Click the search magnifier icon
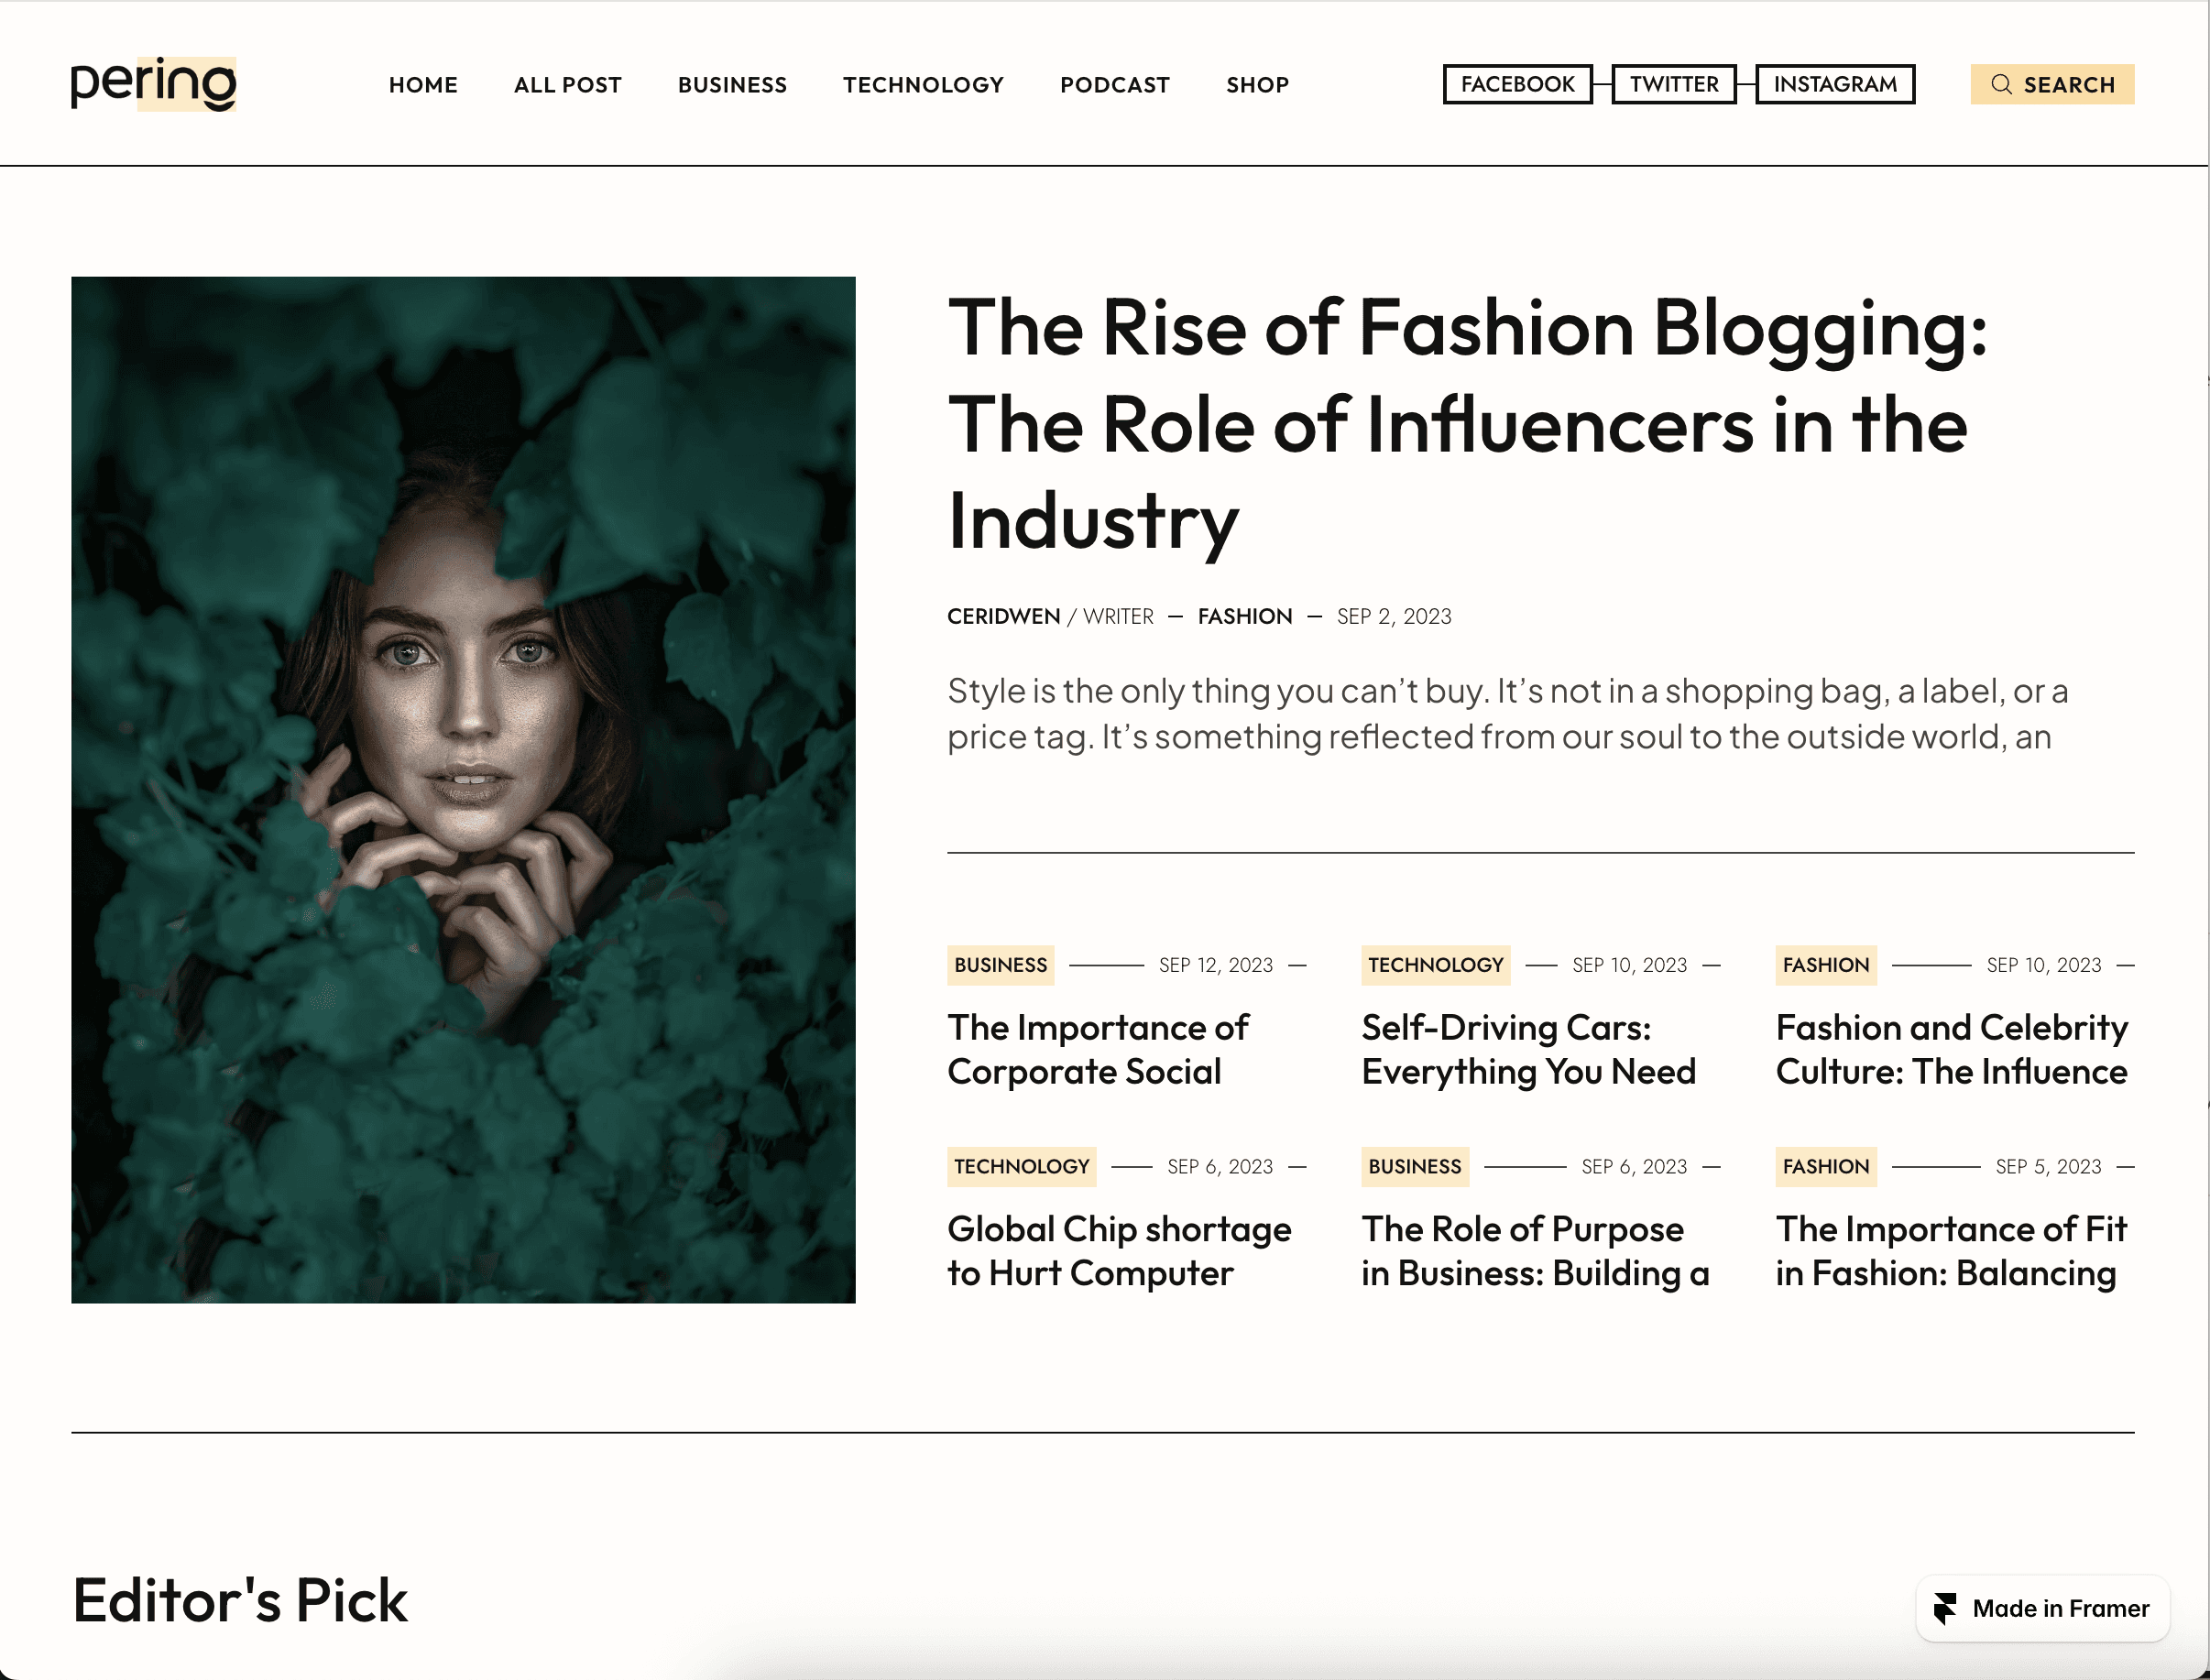Viewport: 2210px width, 1680px height. (x=2001, y=84)
